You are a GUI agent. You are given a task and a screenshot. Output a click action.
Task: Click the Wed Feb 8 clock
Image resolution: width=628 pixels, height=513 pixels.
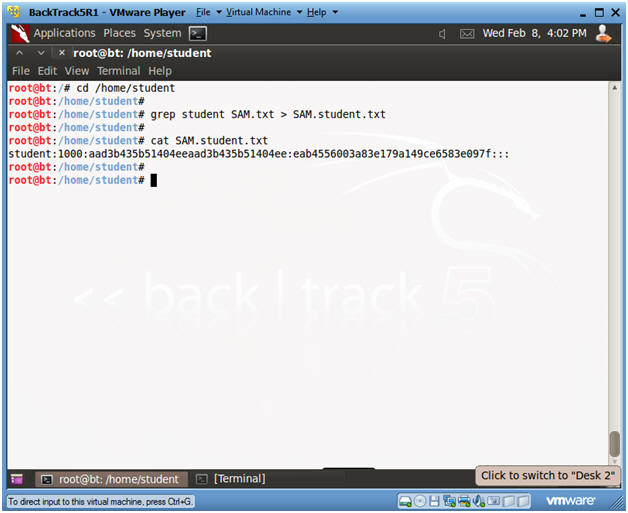tap(534, 33)
